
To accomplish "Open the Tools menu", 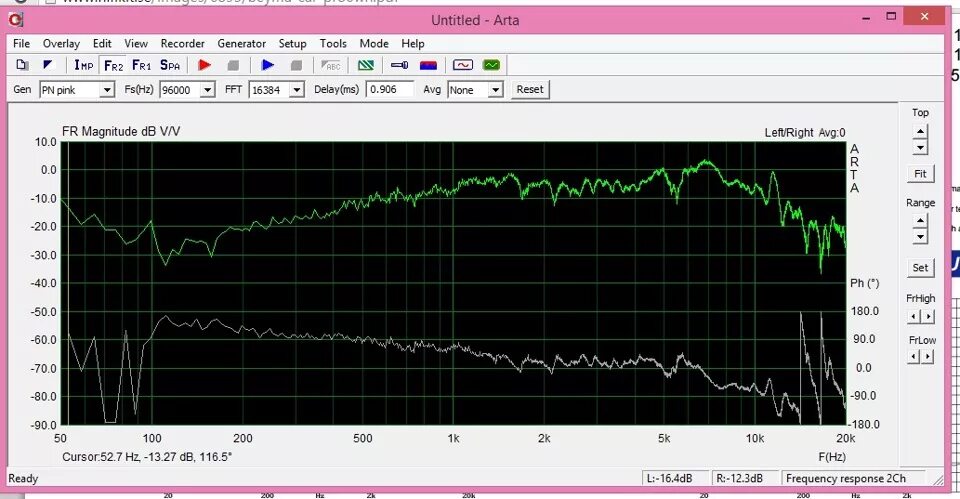I will 333,43.
